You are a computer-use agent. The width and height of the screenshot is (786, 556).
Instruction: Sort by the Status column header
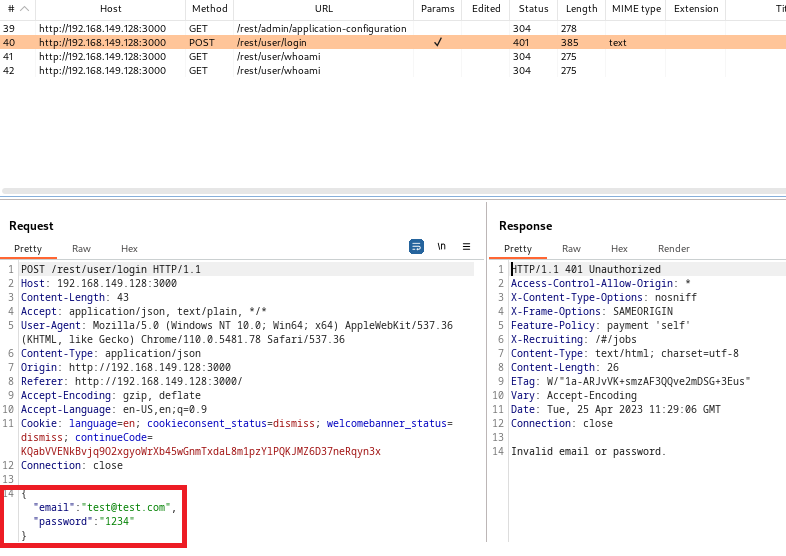click(533, 9)
